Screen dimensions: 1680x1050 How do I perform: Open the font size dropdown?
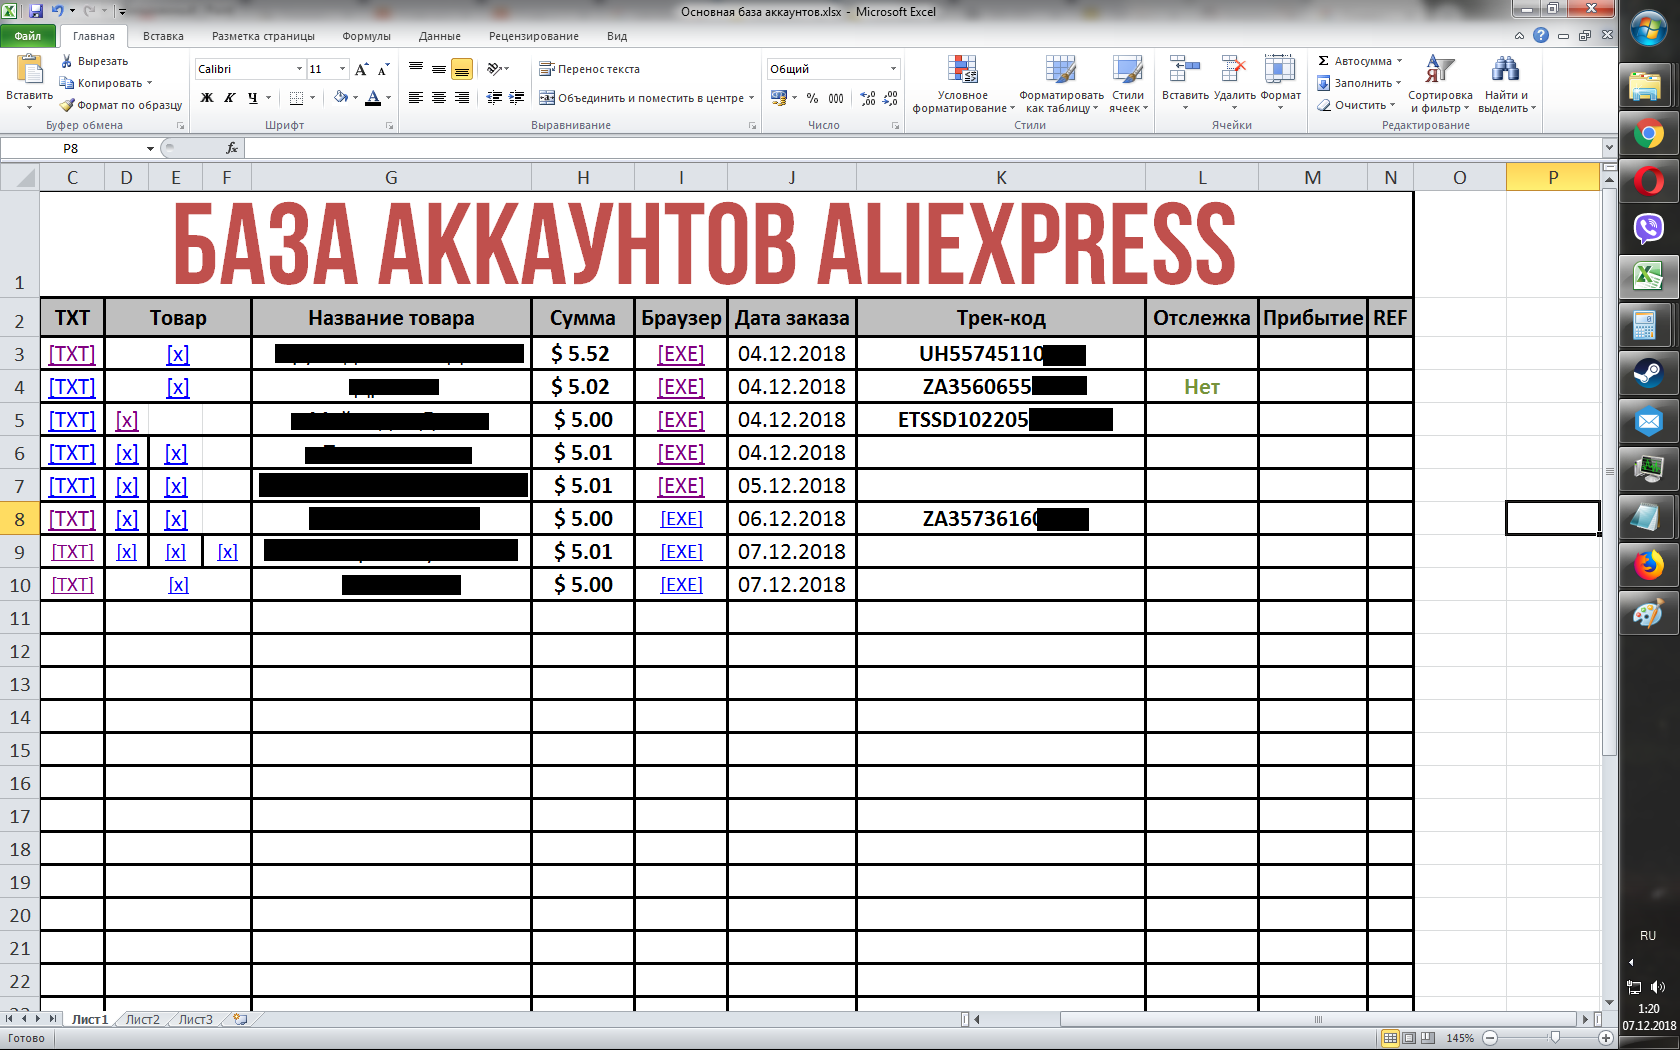pos(342,69)
